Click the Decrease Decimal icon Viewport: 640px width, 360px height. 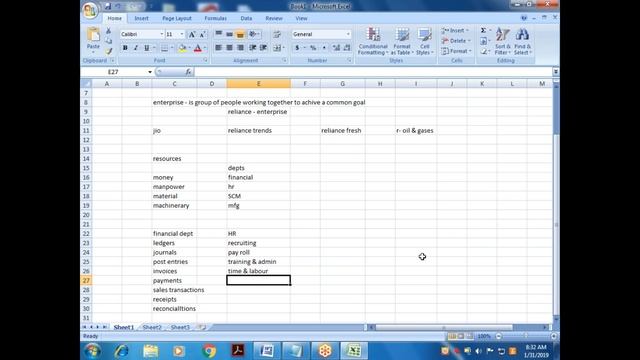[x=347, y=48]
